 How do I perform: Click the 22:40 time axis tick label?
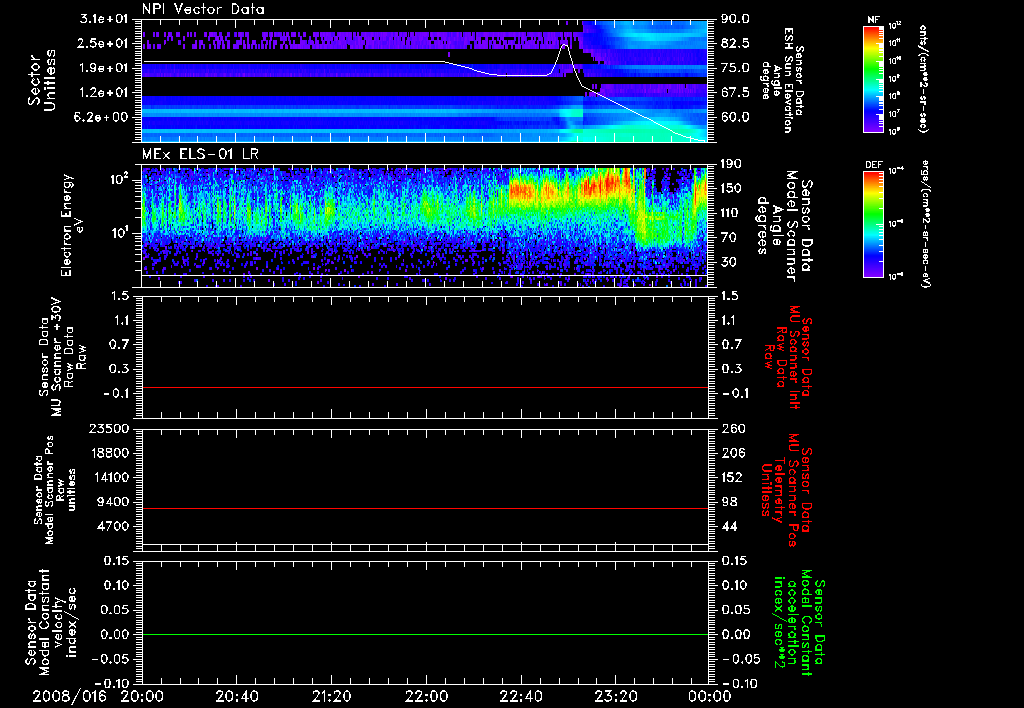pos(520,696)
